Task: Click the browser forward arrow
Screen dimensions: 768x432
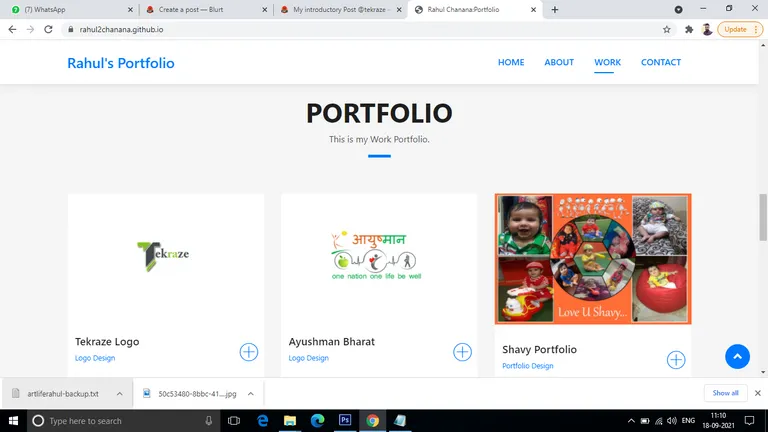Action: pos(30,29)
